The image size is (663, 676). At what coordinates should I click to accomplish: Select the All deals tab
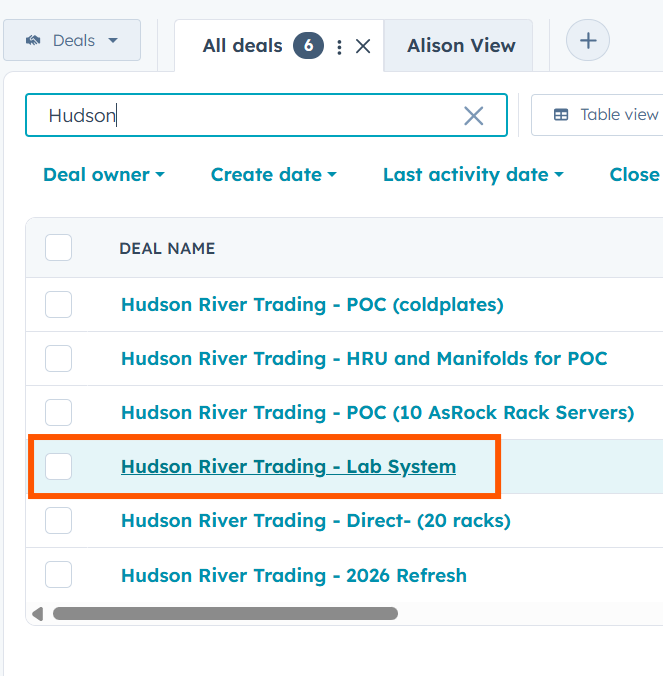pos(242,46)
